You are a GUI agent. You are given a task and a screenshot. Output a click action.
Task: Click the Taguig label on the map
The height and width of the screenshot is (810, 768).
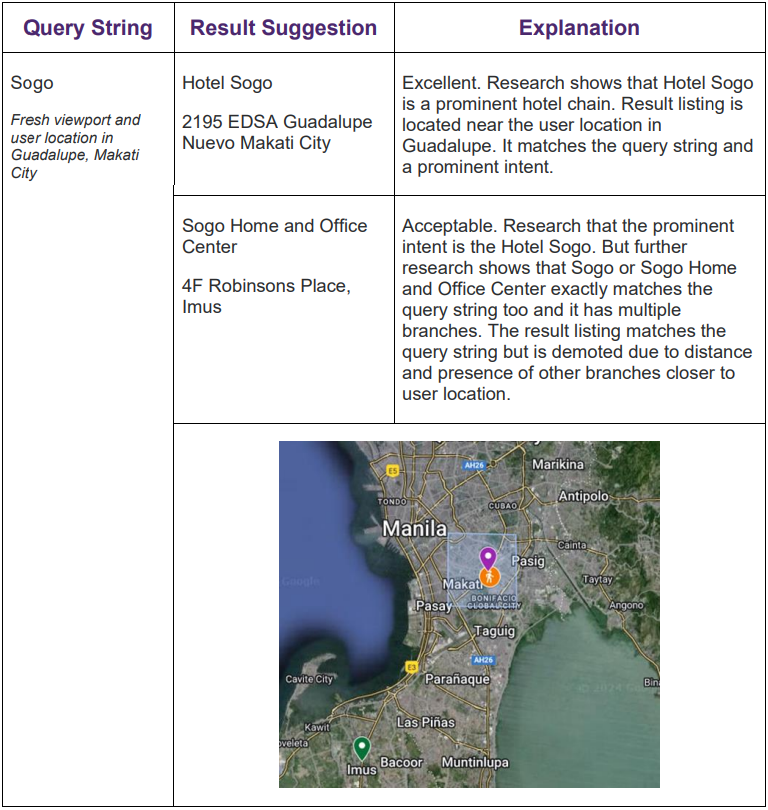tap(494, 631)
